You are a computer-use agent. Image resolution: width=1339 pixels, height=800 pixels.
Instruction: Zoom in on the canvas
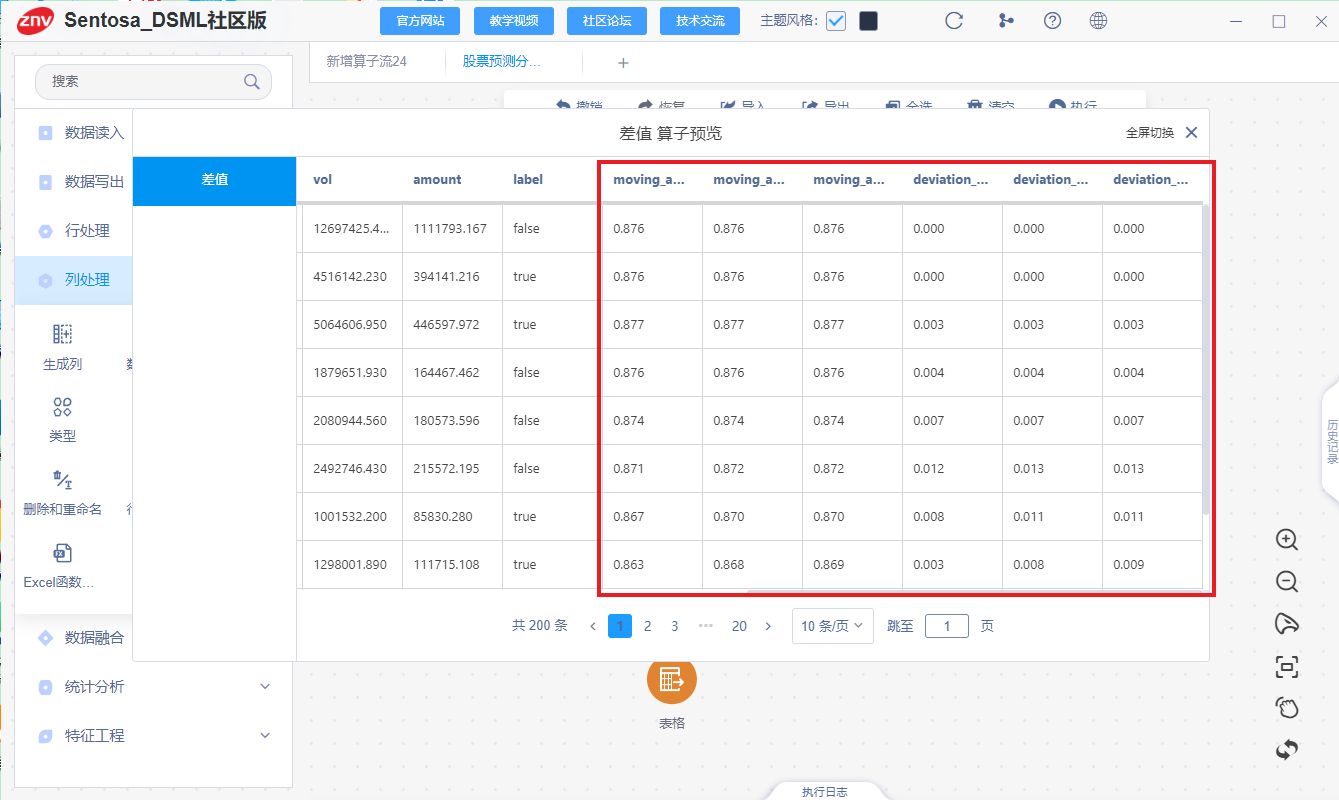pyautogui.click(x=1287, y=540)
